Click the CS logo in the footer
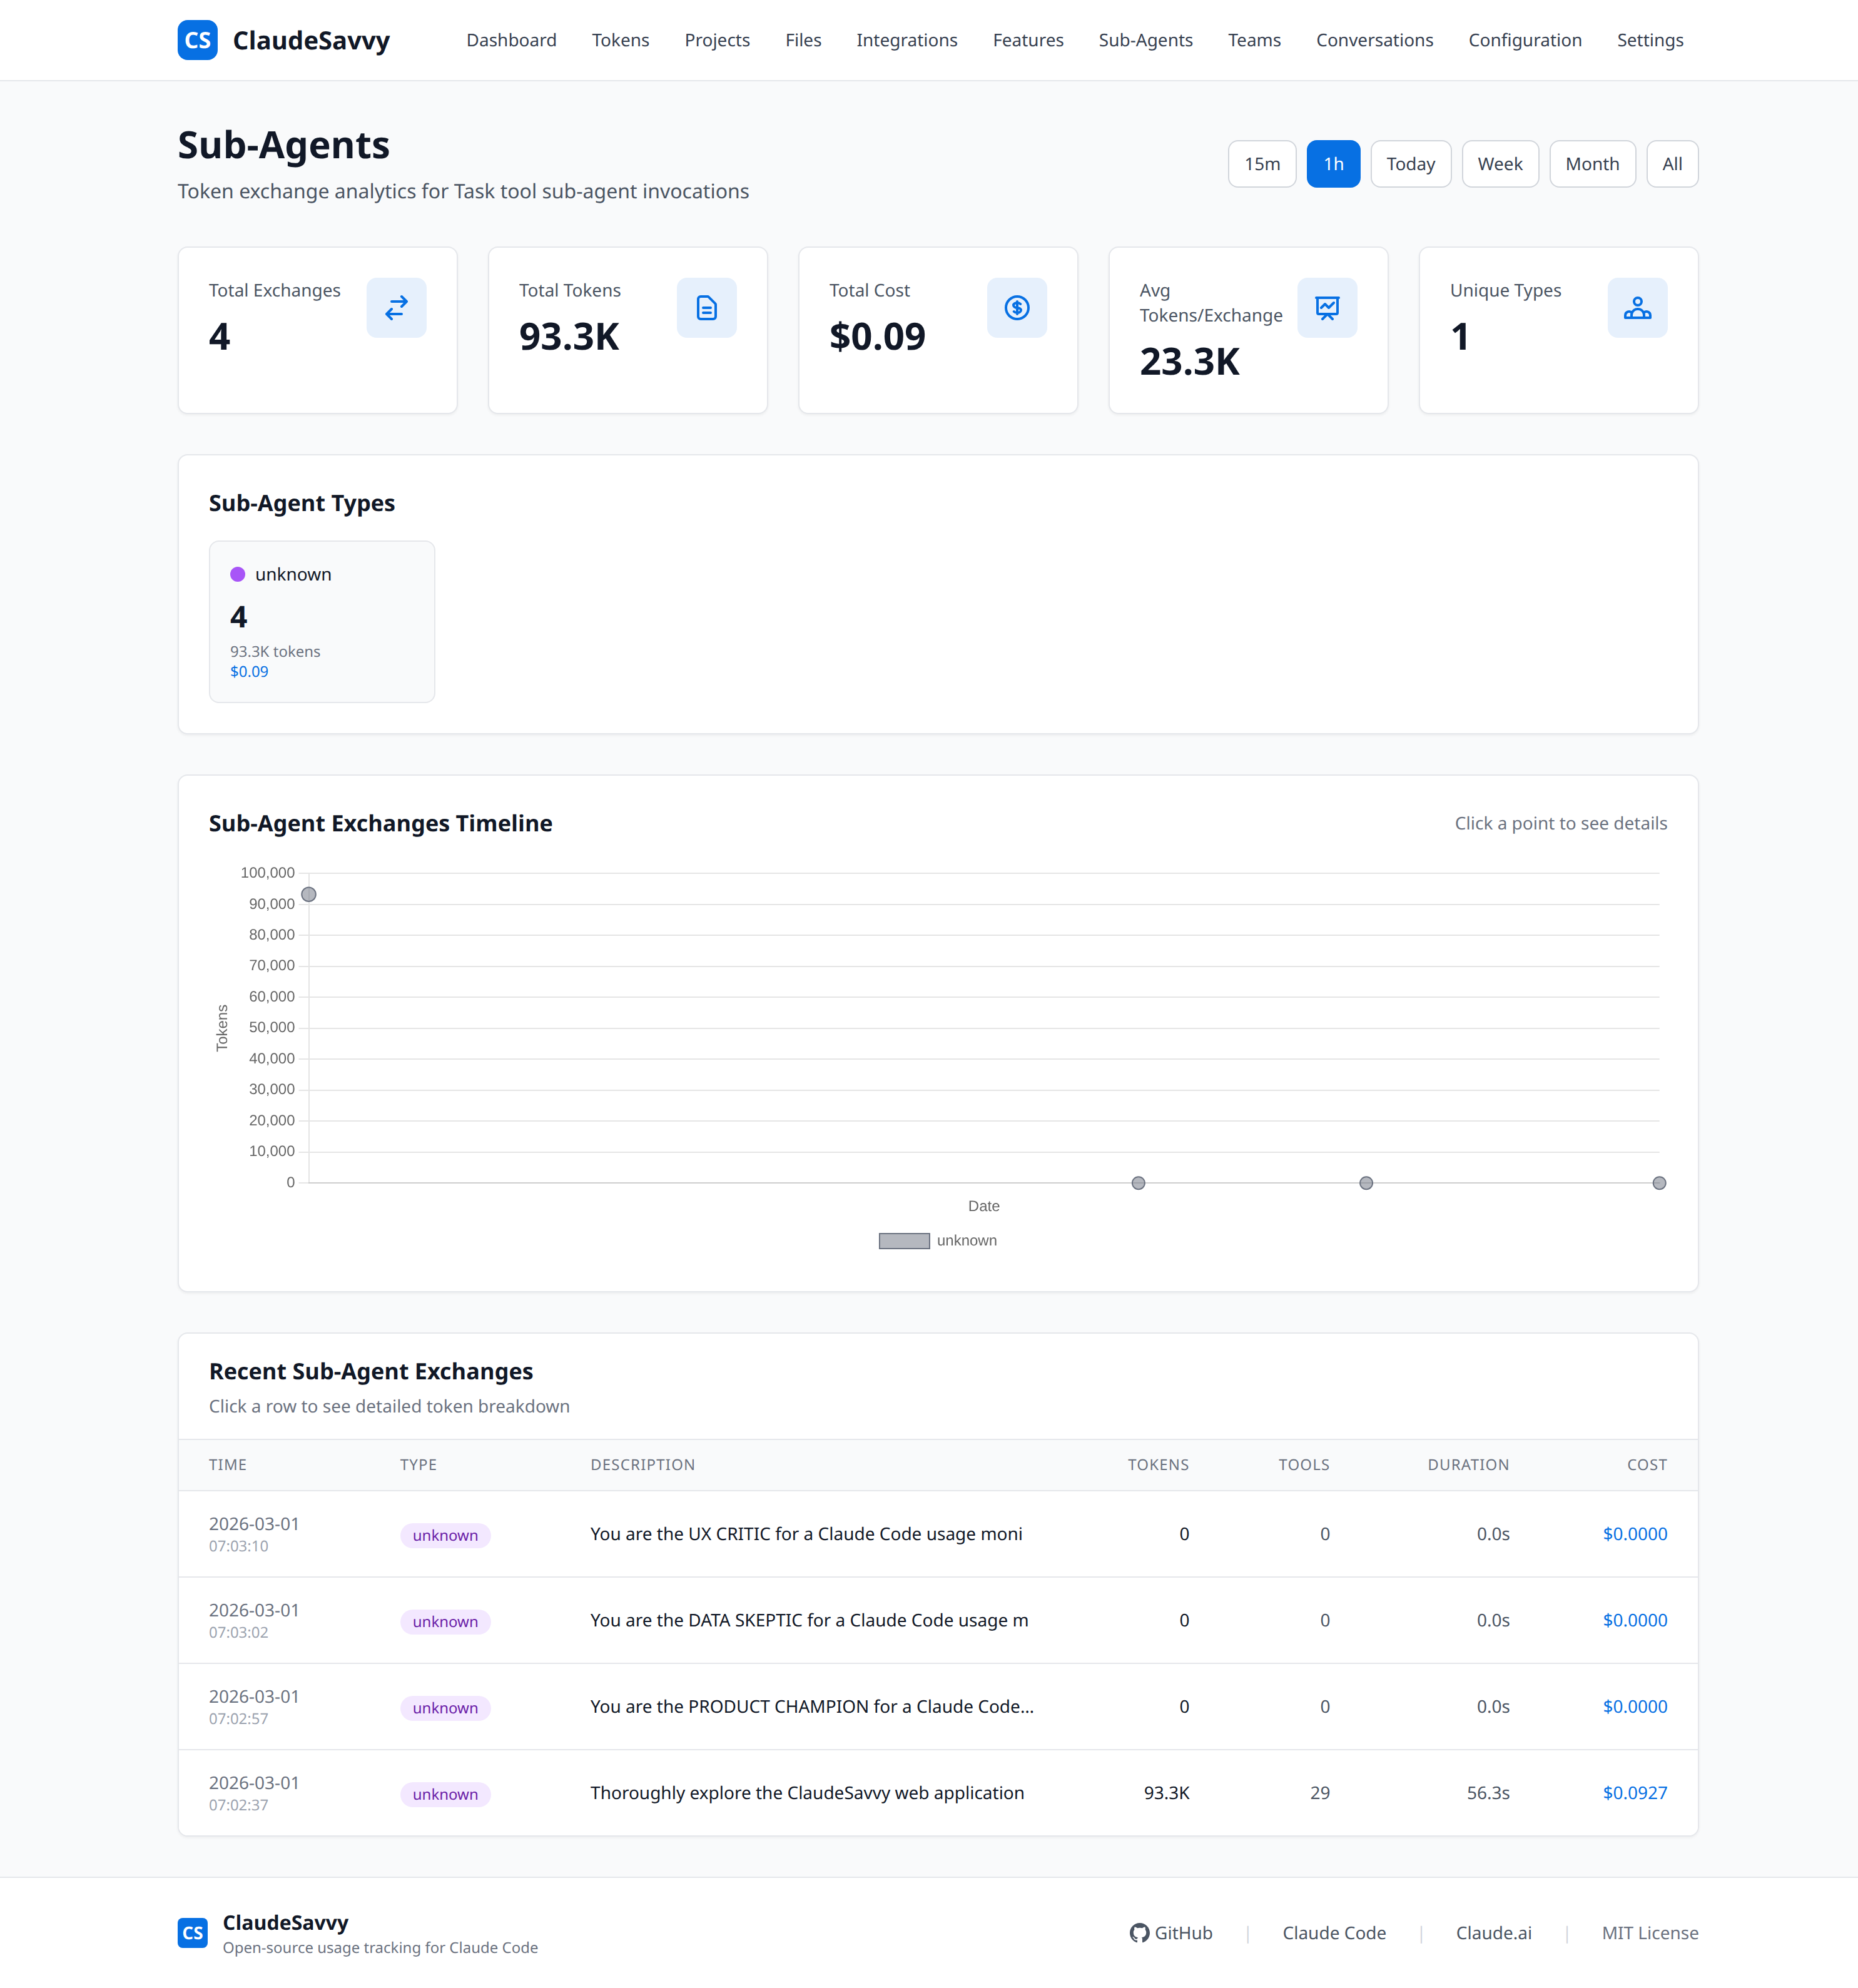The width and height of the screenshot is (1858, 1988). pos(193,1933)
